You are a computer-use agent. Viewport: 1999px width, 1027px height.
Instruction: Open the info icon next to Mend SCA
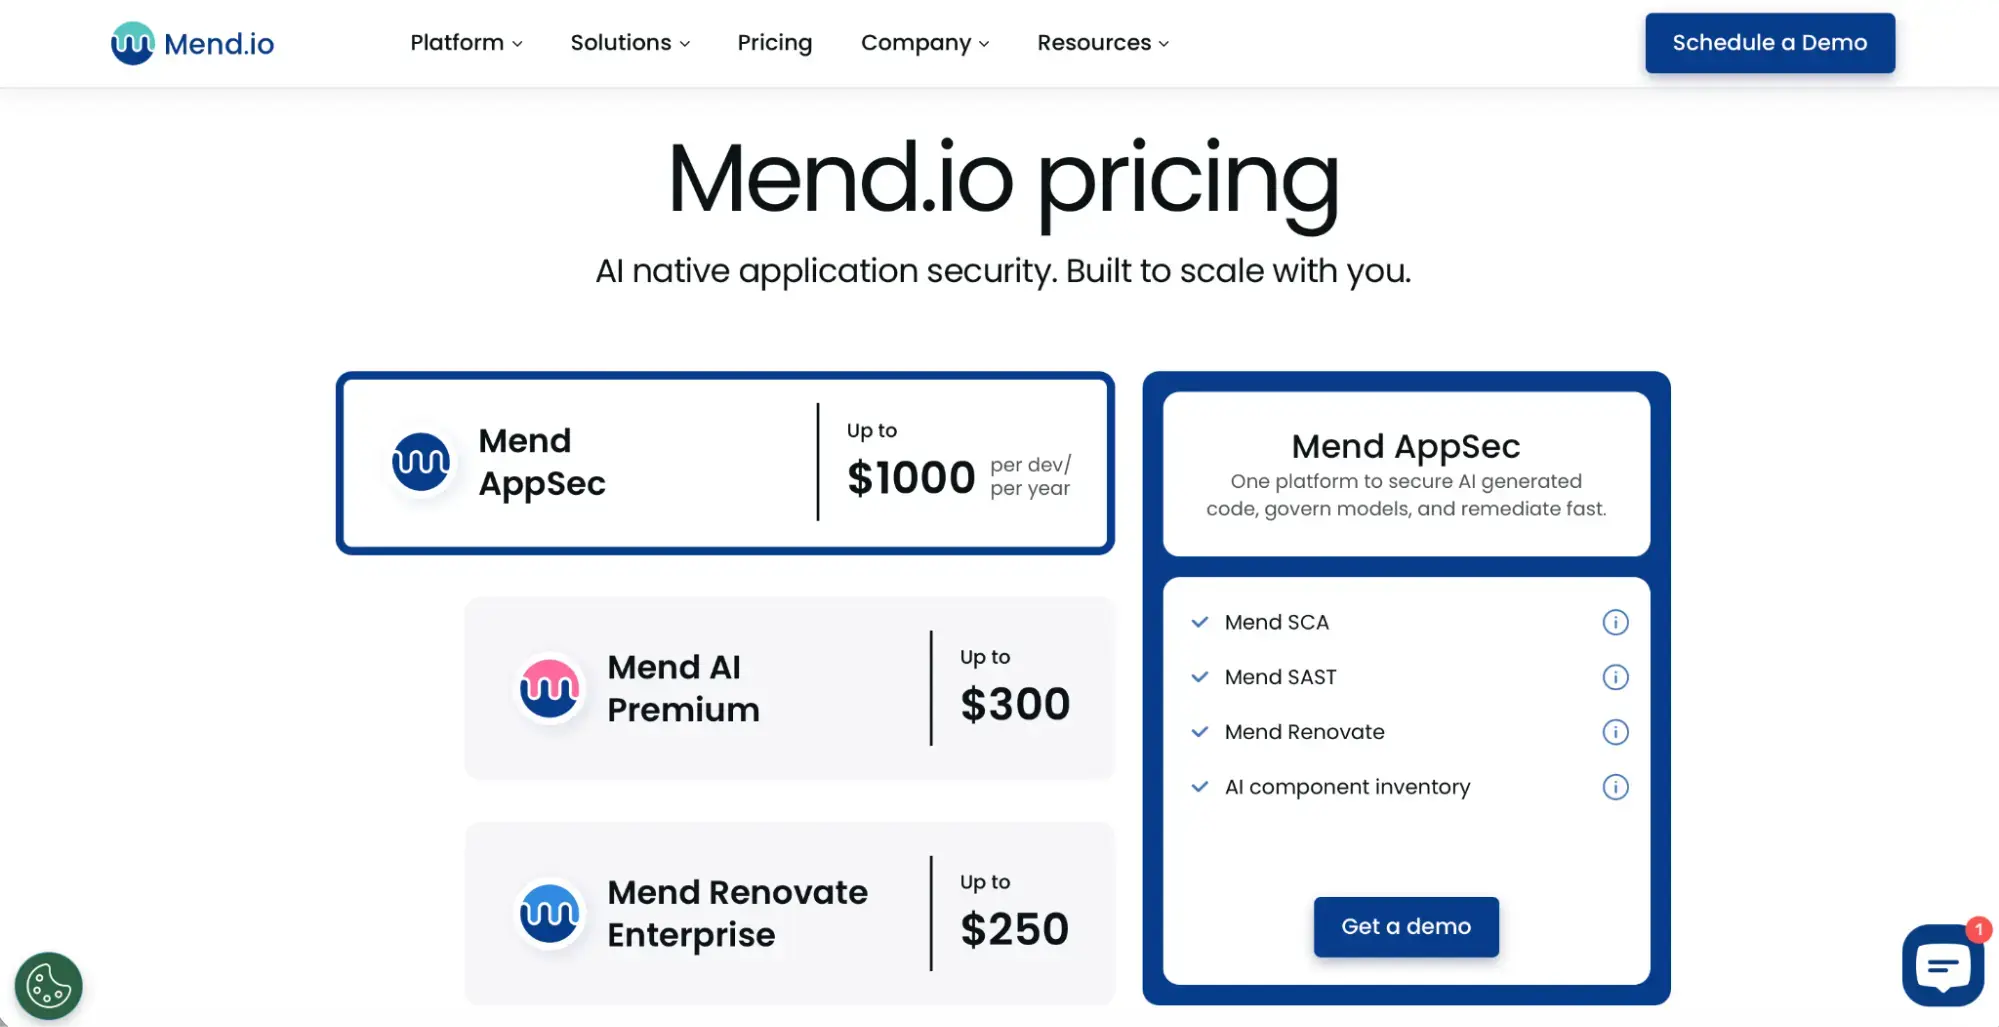pyautogui.click(x=1616, y=622)
